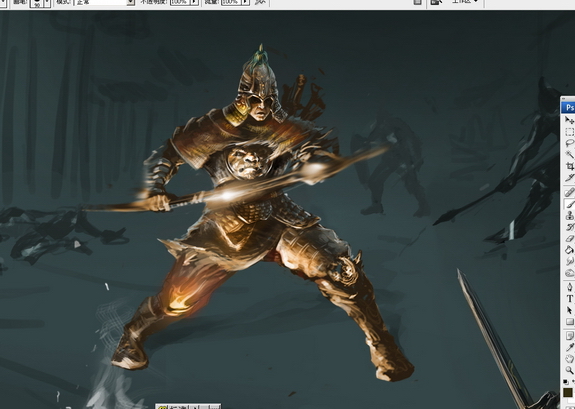Select the Lasso tool

pos(569,143)
